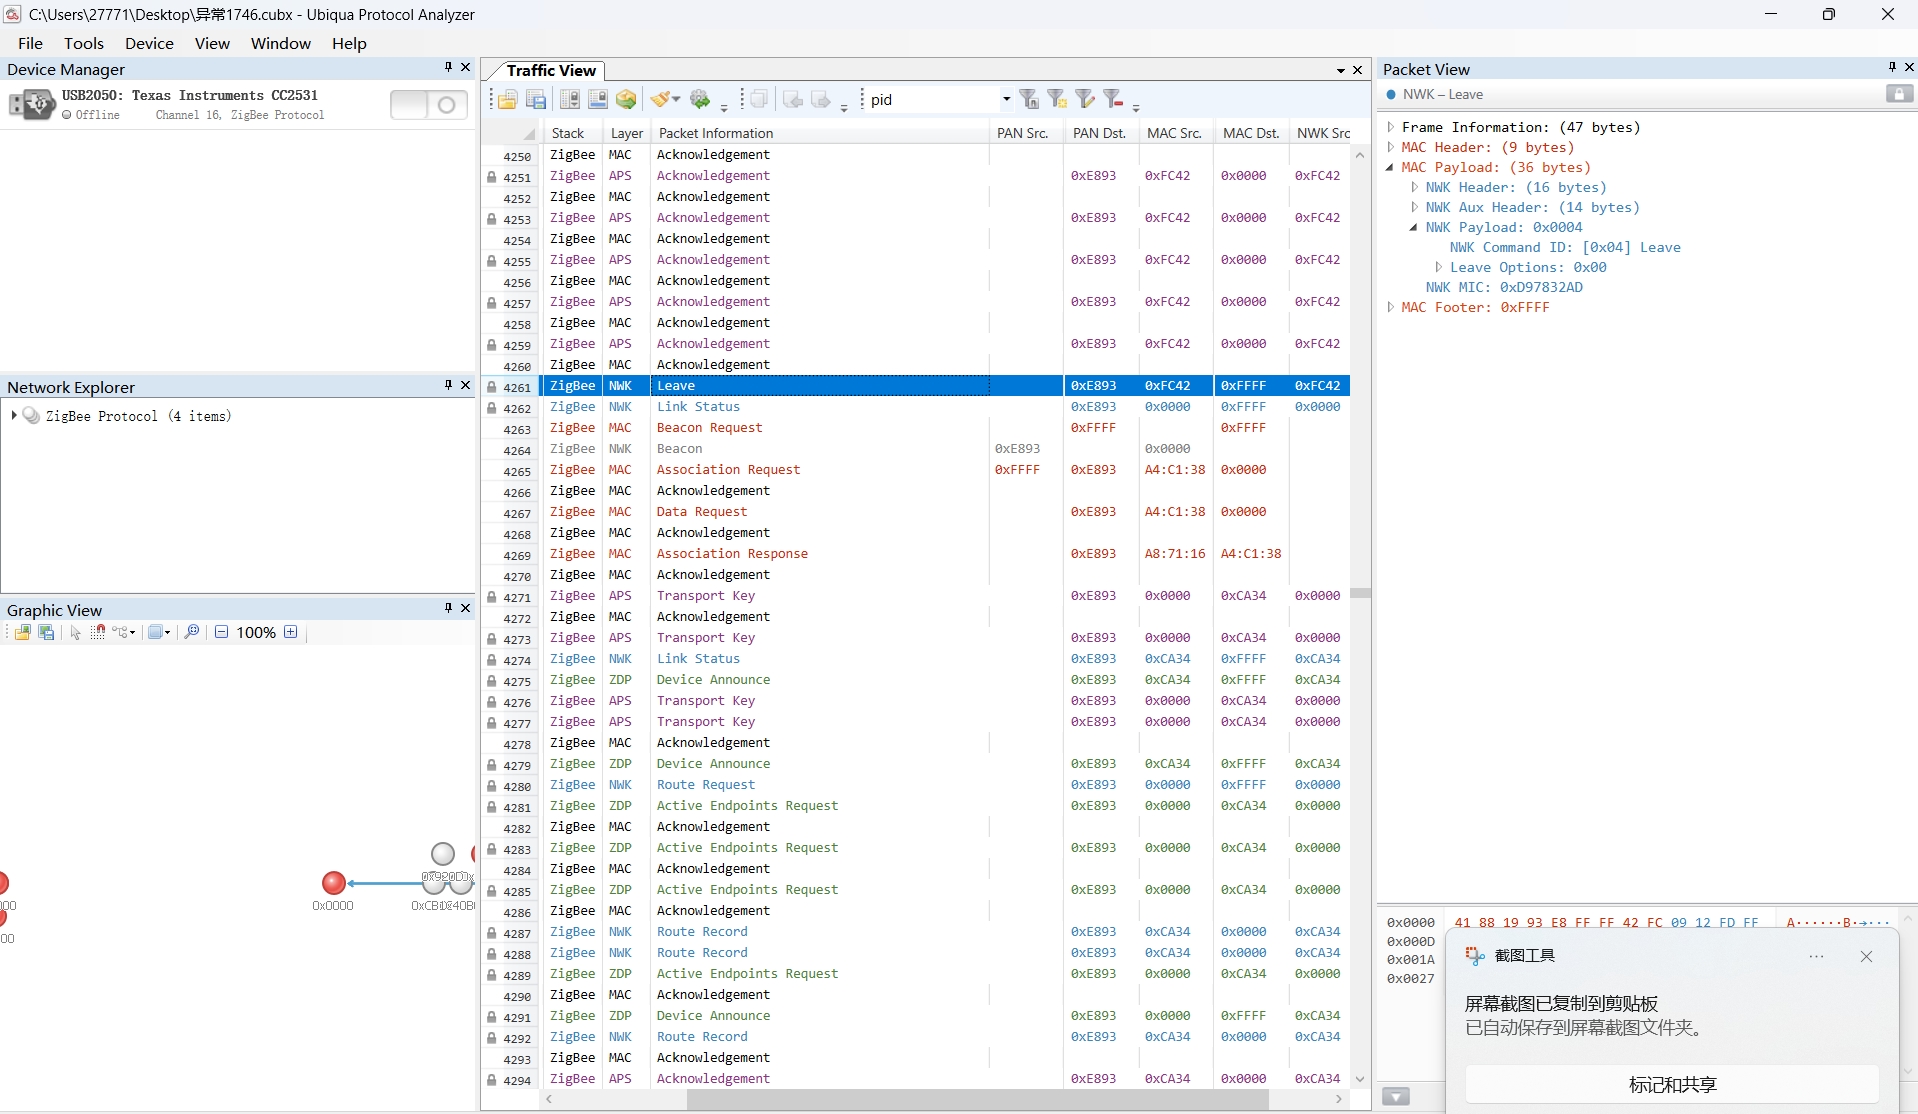The width and height of the screenshot is (1918, 1114).
Task: Click the row lock highlight icon in Traffic toolbar
Action: pyautogui.click(x=598, y=100)
